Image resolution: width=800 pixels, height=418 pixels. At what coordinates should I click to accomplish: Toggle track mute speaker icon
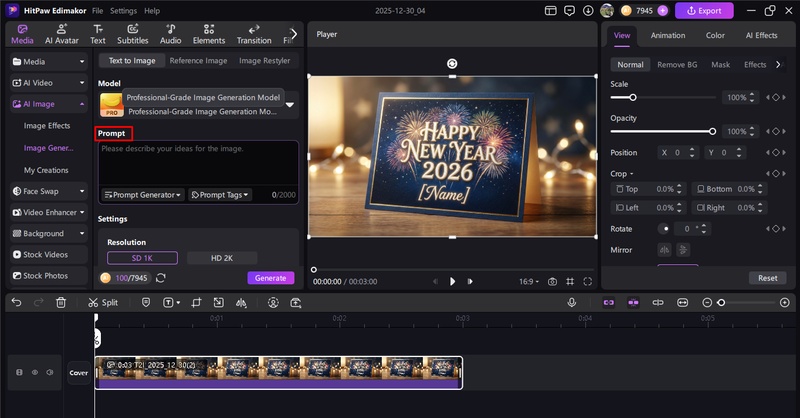tap(50, 373)
